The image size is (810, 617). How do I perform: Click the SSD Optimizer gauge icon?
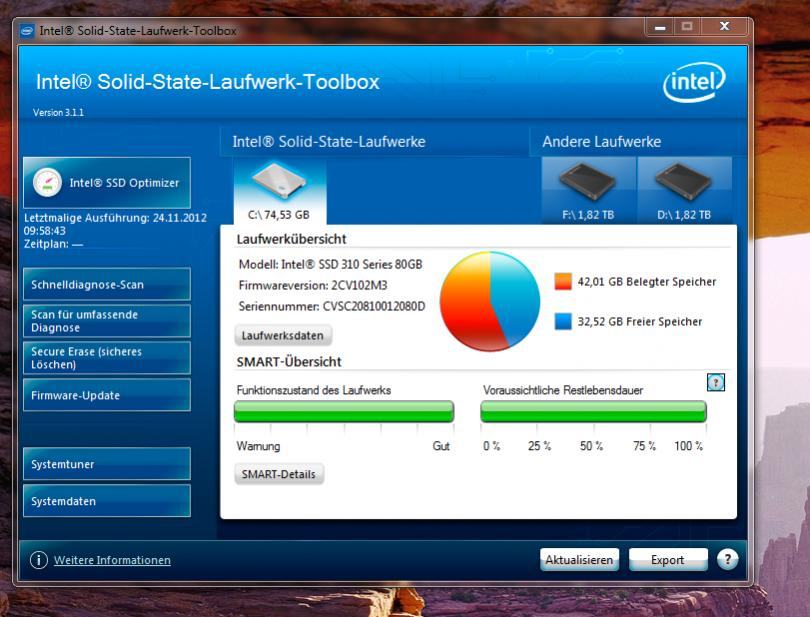(x=48, y=182)
